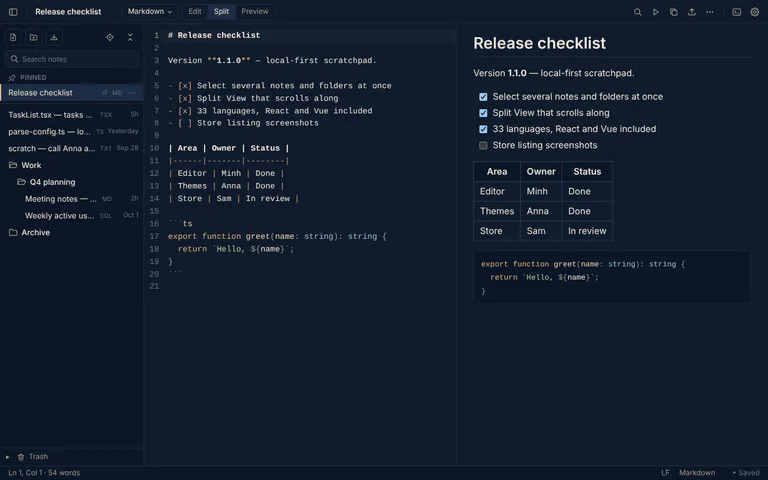Screen dimensions: 768x480
Task: Open search via the top toolbar magnifier
Action: (x=637, y=12)
